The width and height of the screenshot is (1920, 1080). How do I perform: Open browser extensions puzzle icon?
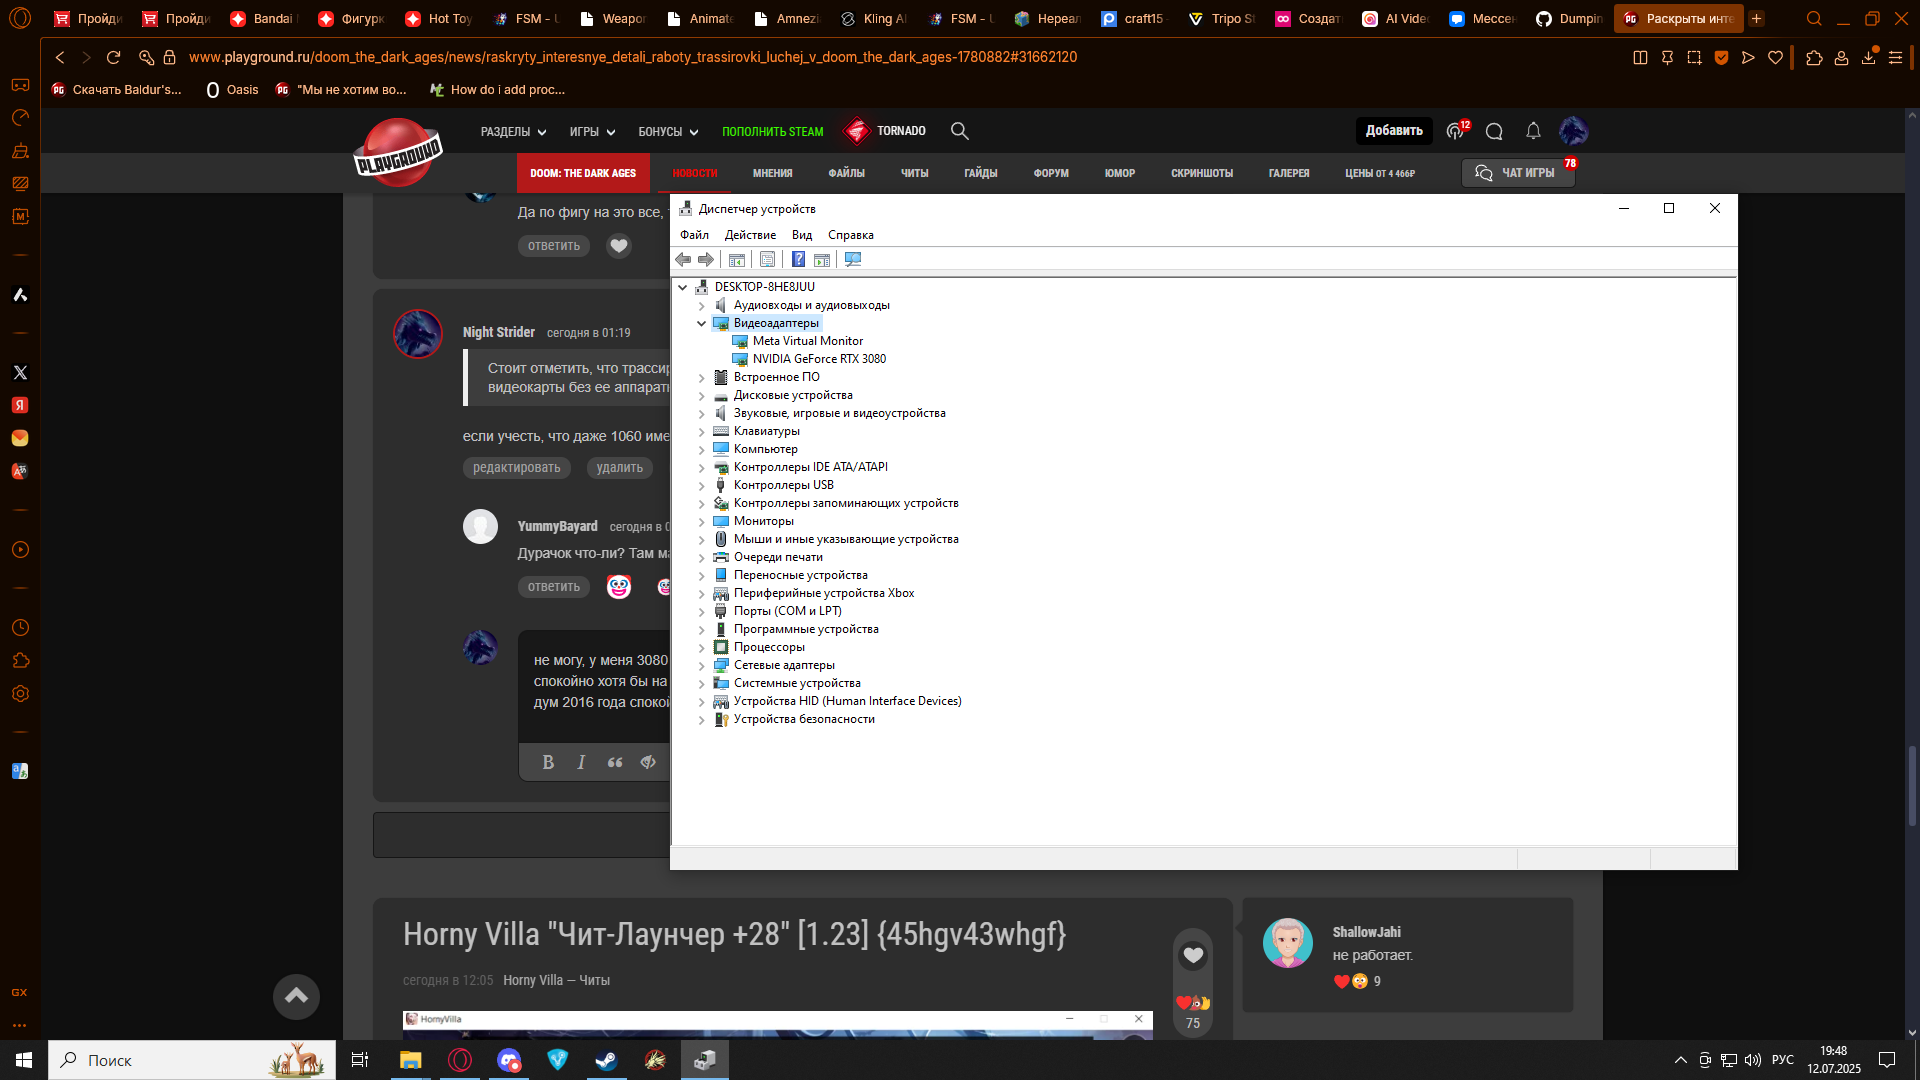click(x=1814, y=58)
